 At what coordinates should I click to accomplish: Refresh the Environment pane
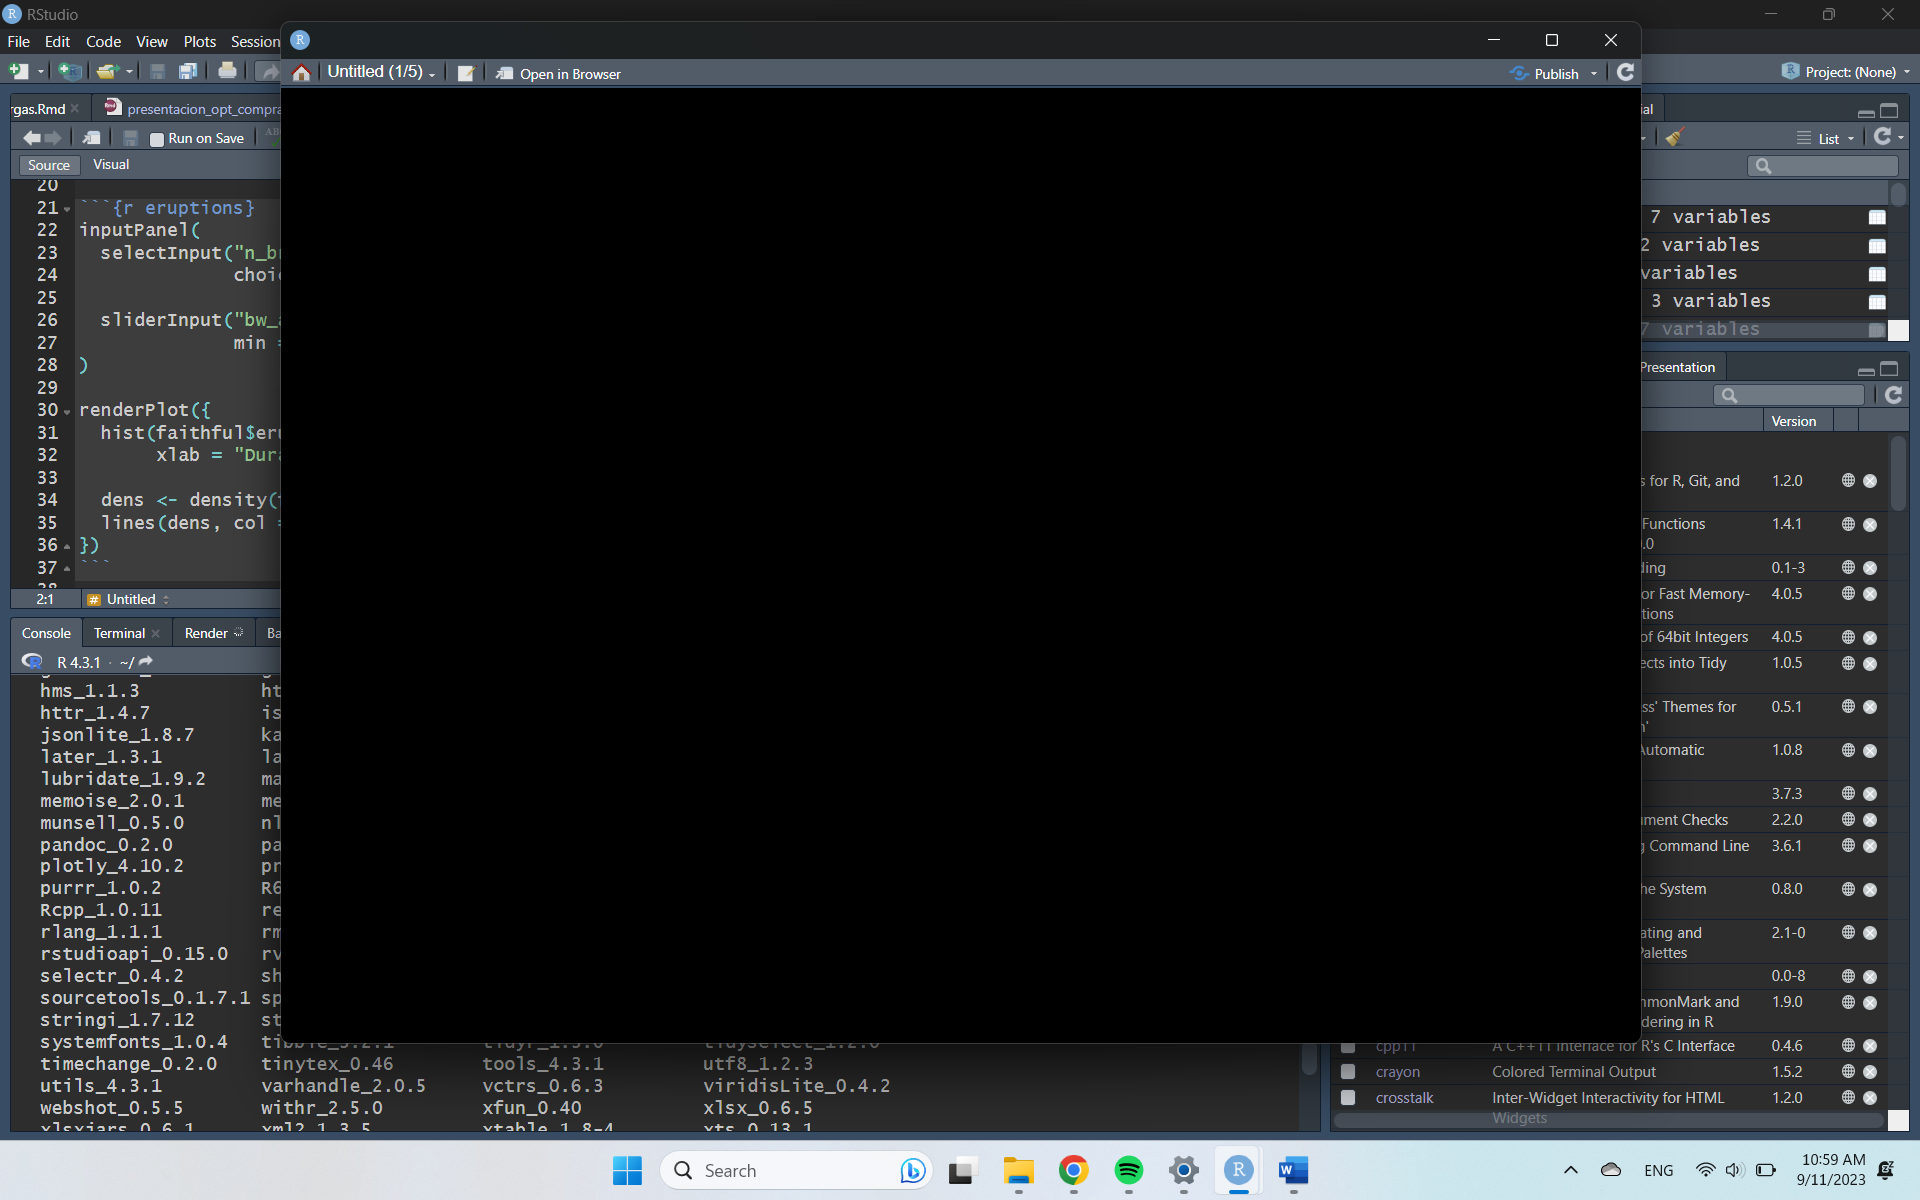coord(1886,137)
